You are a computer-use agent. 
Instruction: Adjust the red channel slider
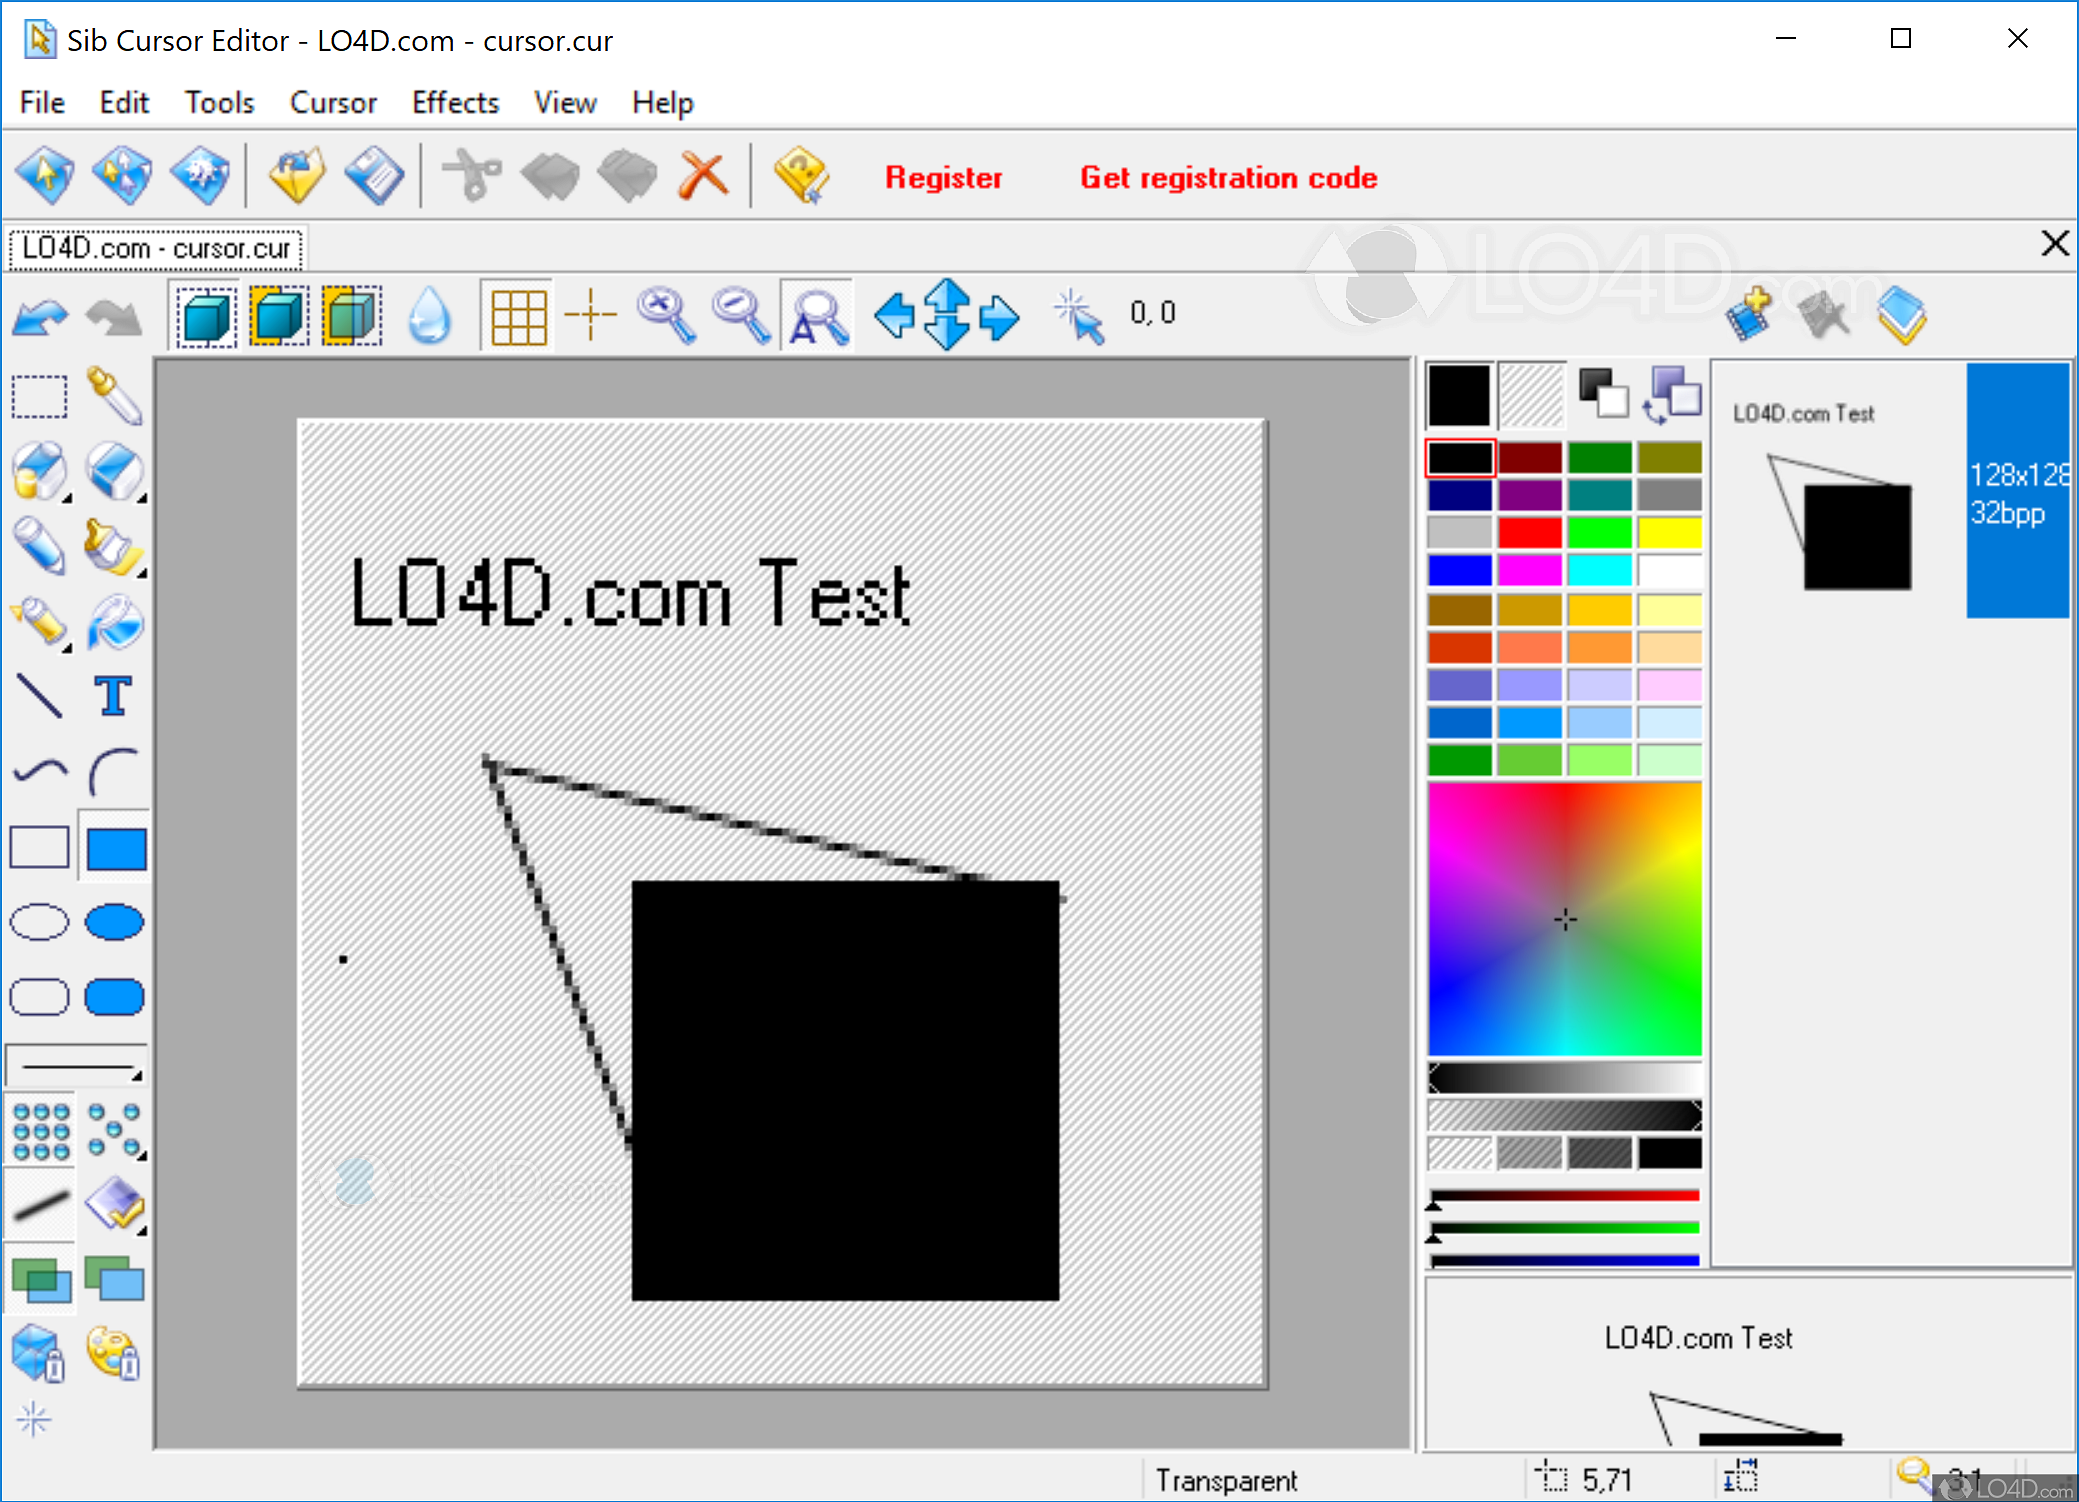1564,1196
